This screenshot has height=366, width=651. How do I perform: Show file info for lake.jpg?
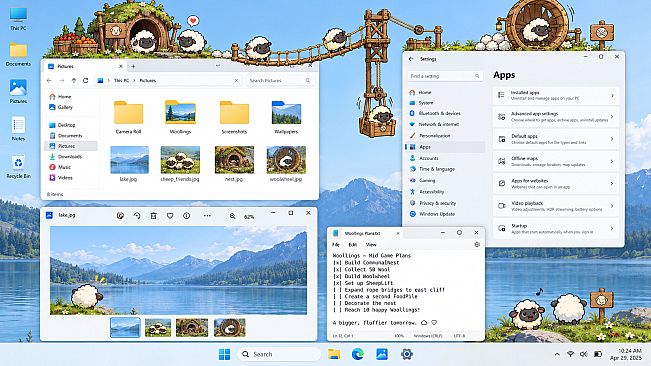click(187, 216)
